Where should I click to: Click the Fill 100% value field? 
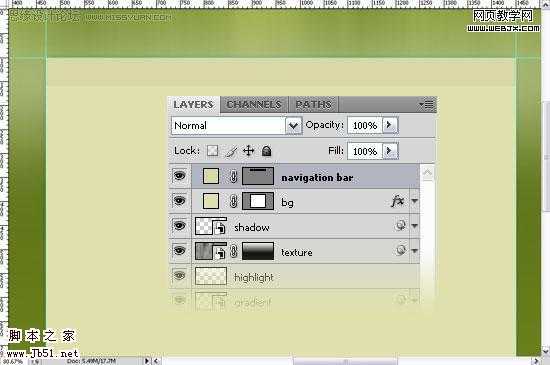tap(364, 151)
